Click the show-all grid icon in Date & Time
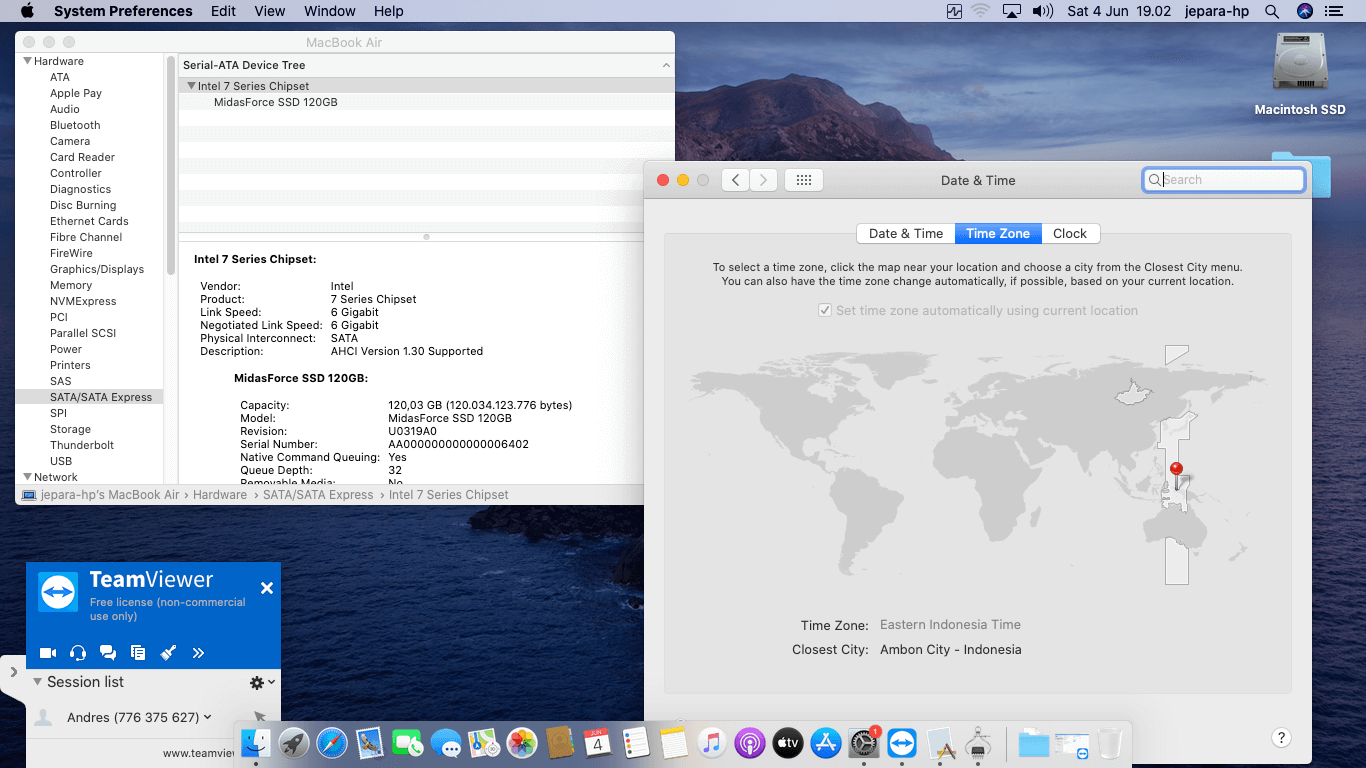Viewport: 1366px width, 768px height. (803, 180)
